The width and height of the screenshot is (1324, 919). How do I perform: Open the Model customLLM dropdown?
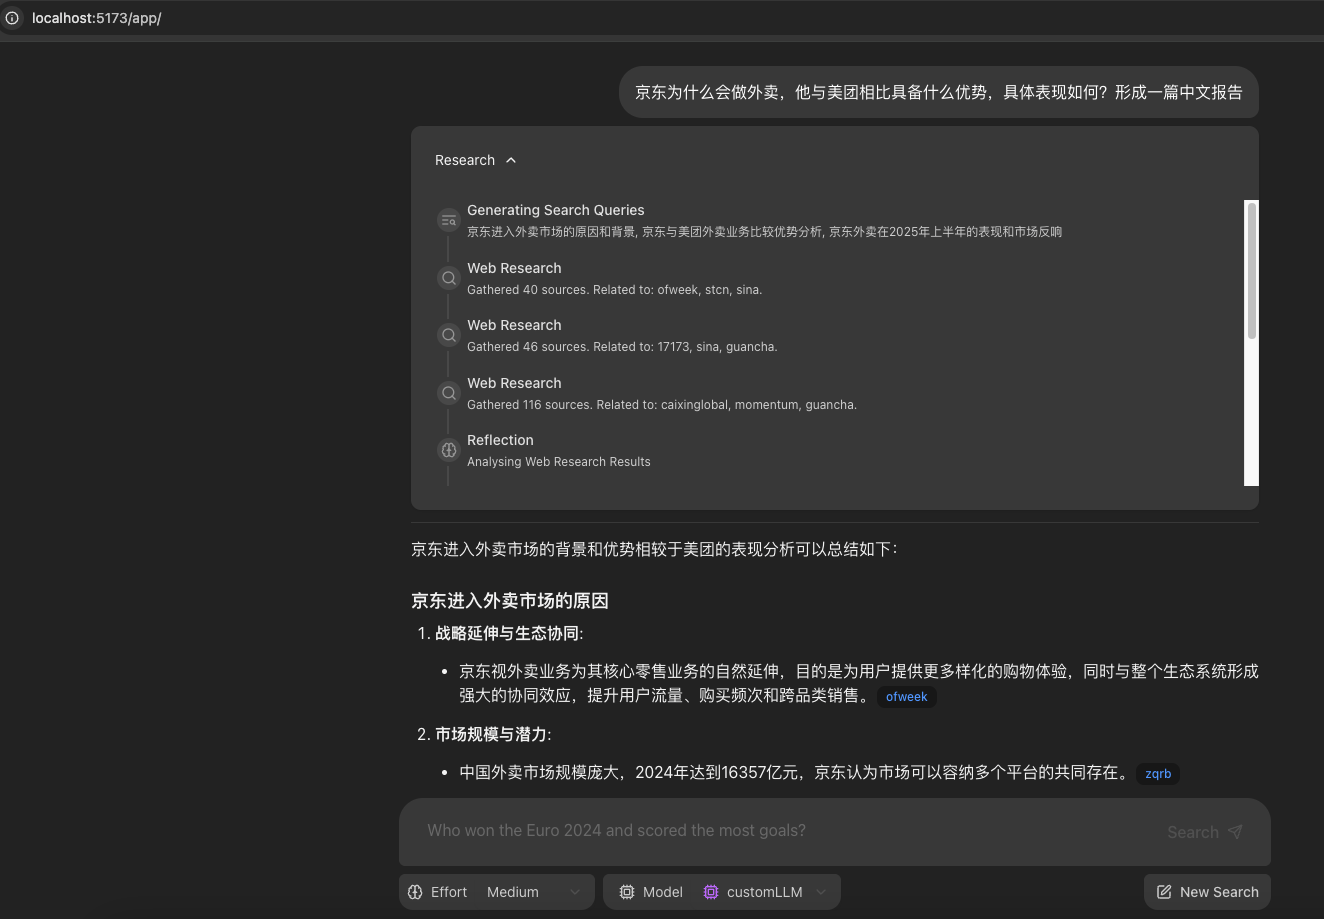point(765,892)
